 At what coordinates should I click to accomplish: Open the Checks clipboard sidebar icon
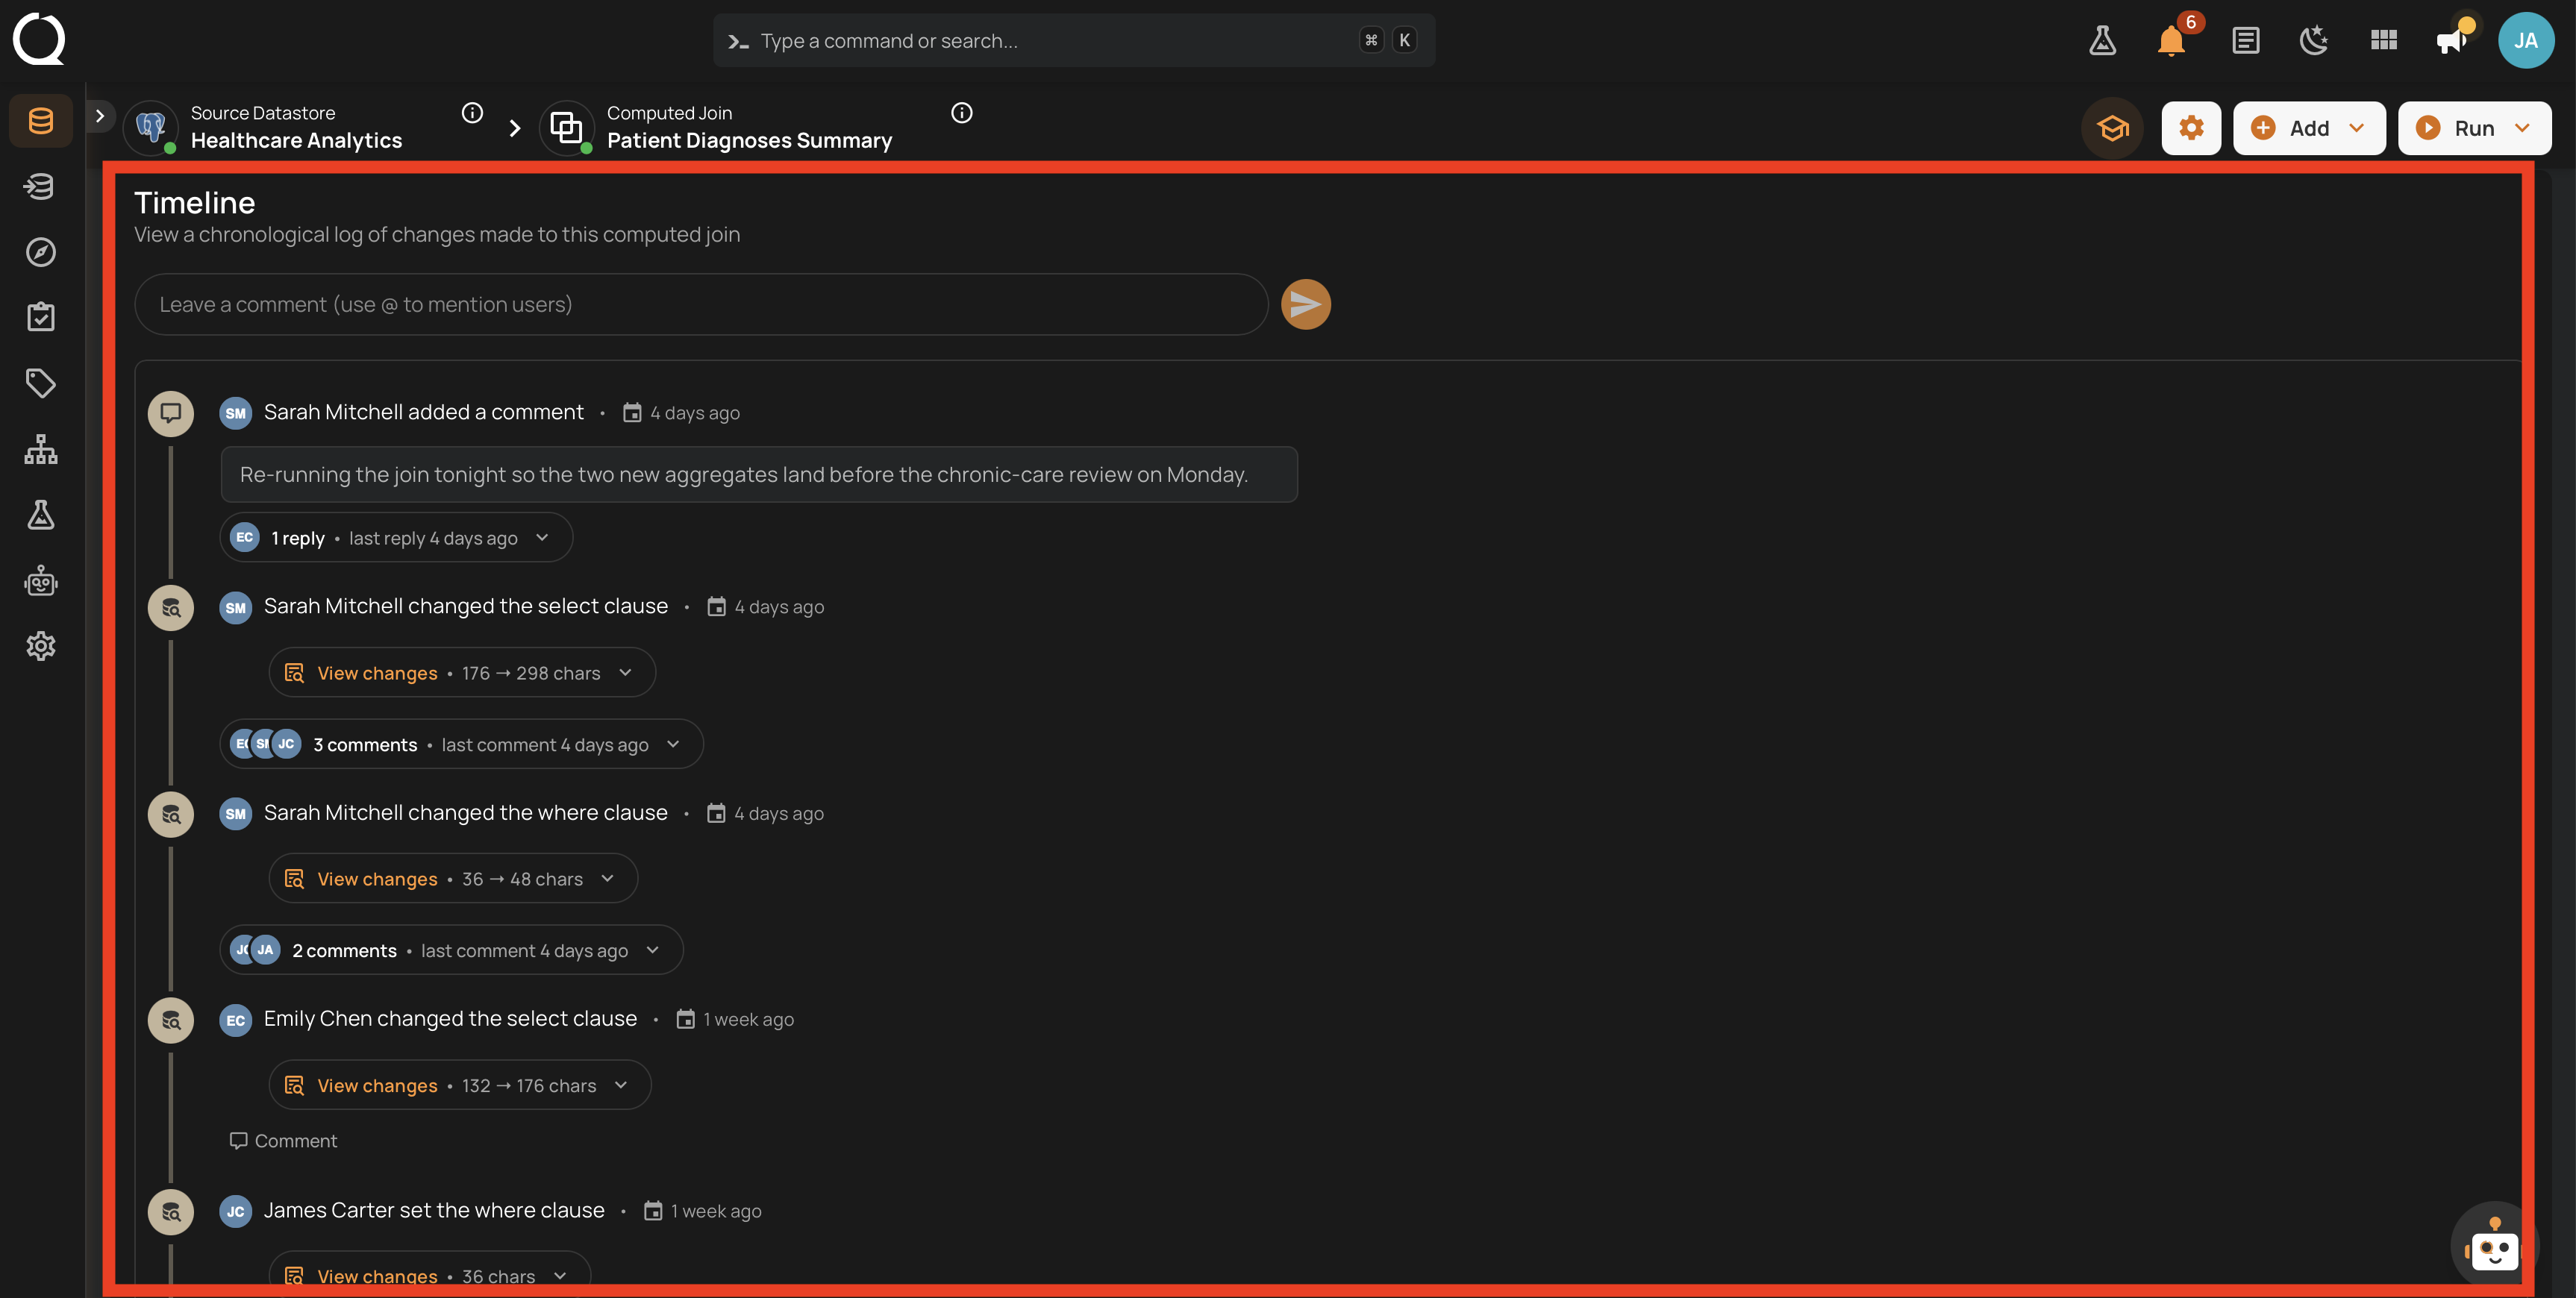tap(41, 317)
